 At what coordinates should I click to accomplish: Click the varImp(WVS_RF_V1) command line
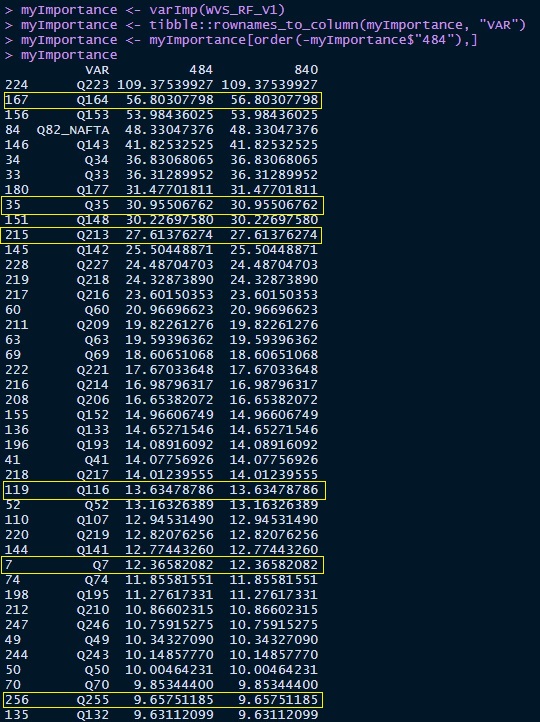[145, 10]
